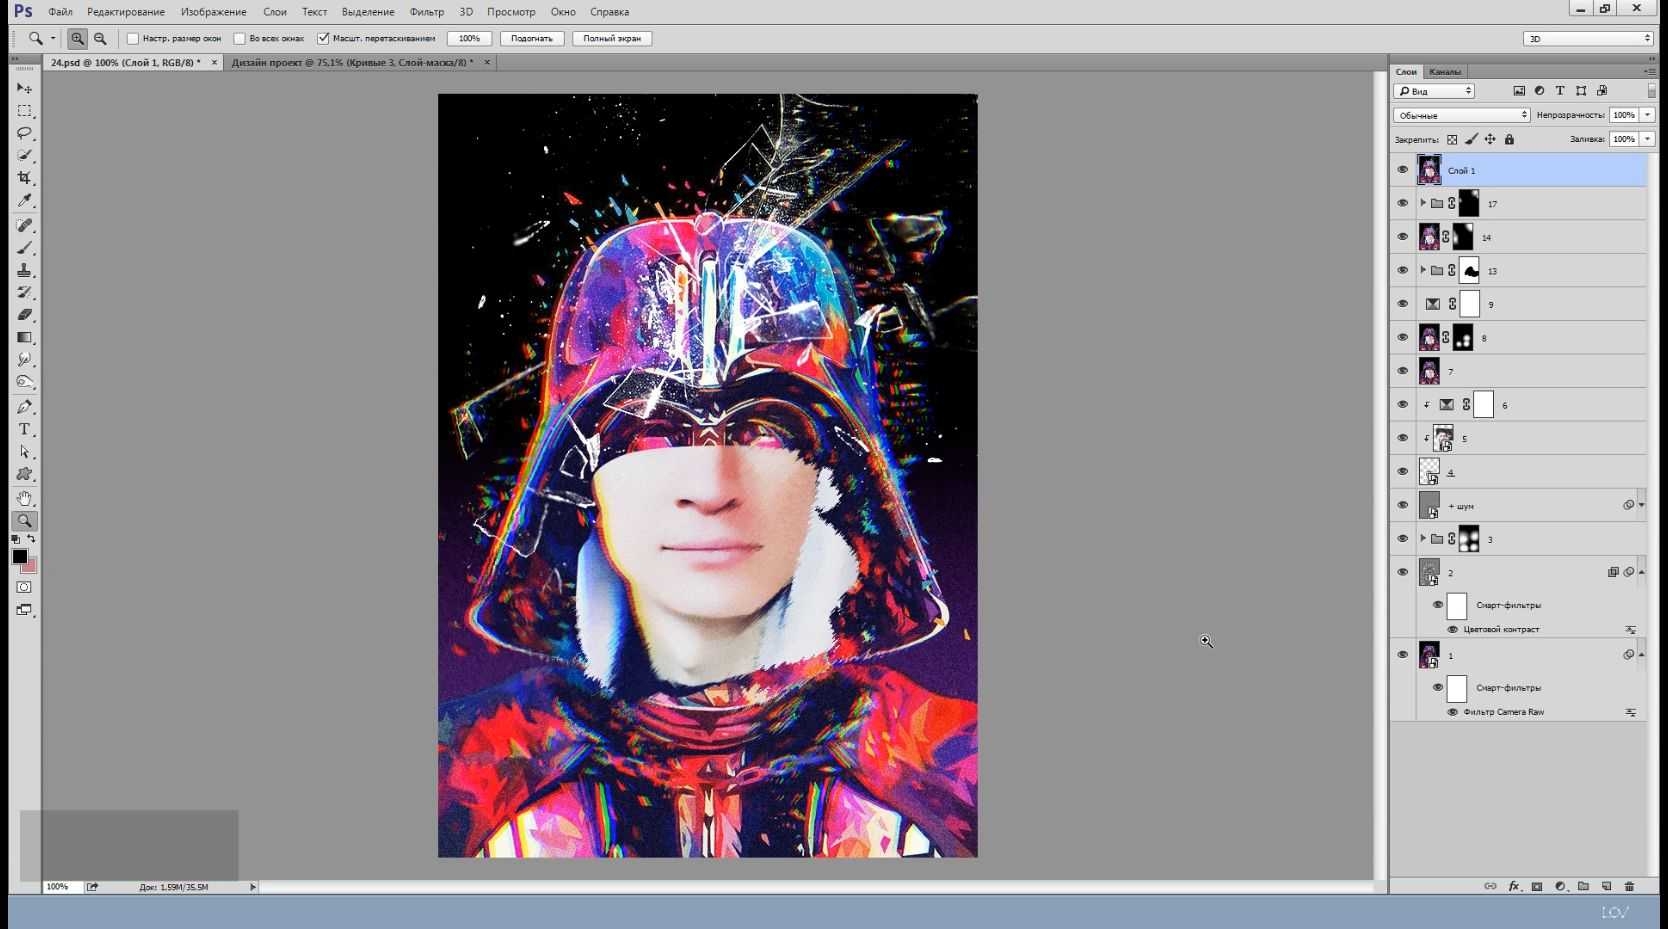Screen dimensions: 1668x929
Task: Select the Rectangular Marquee tool
Action: coord(24,110)
